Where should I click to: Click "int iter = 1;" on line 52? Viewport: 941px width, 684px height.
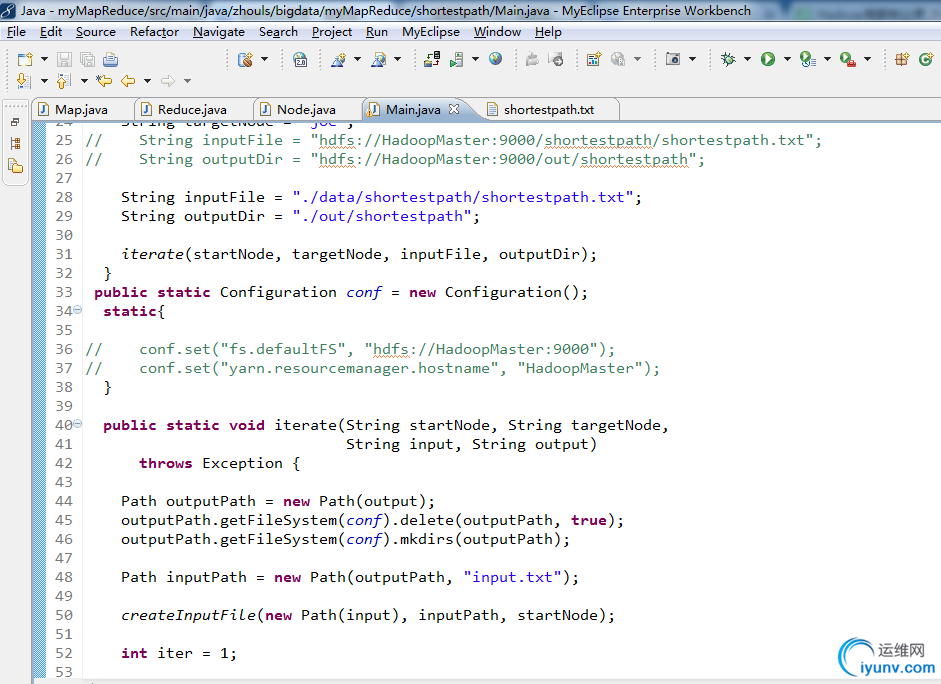pyautogui.click(x=178, y=653)
